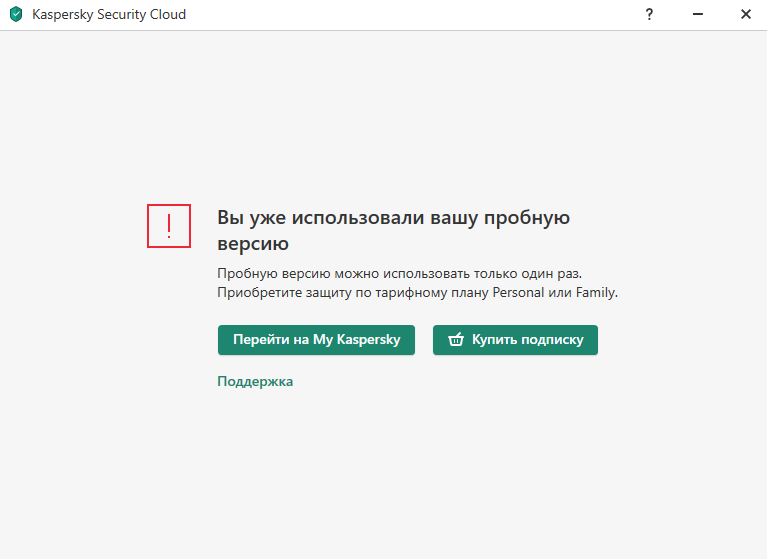Click heading 'Вы уже использовали вашу пробную'

pyautogui.click(x=393, y=218)
